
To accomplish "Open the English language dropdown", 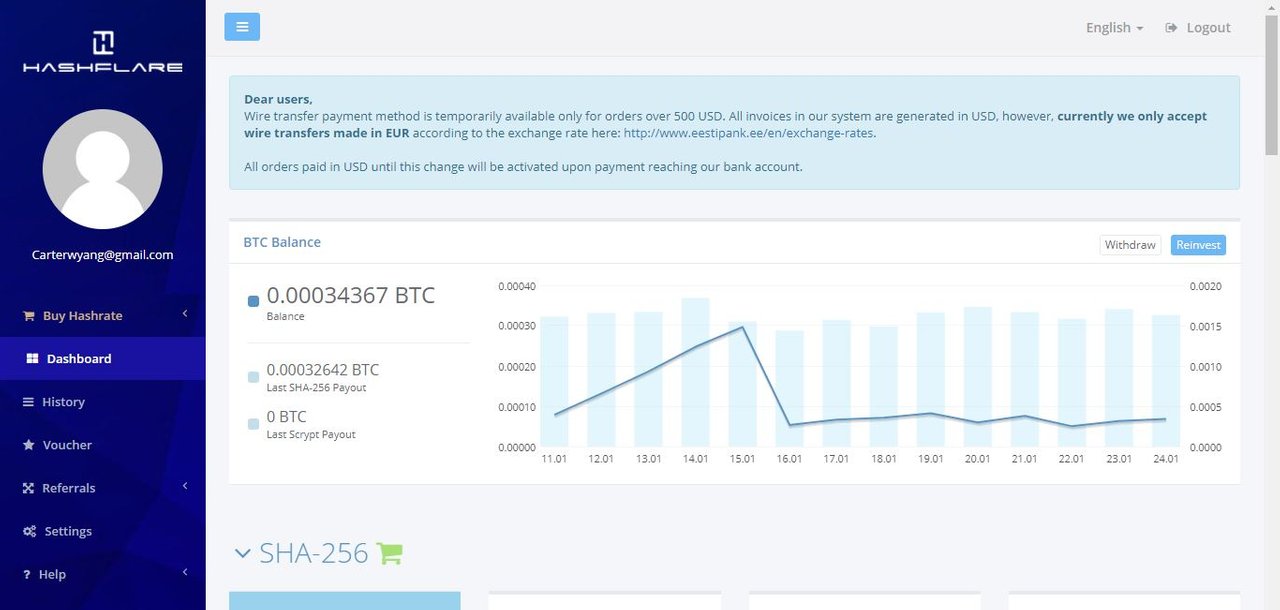I will click(x=1114, y=28).
